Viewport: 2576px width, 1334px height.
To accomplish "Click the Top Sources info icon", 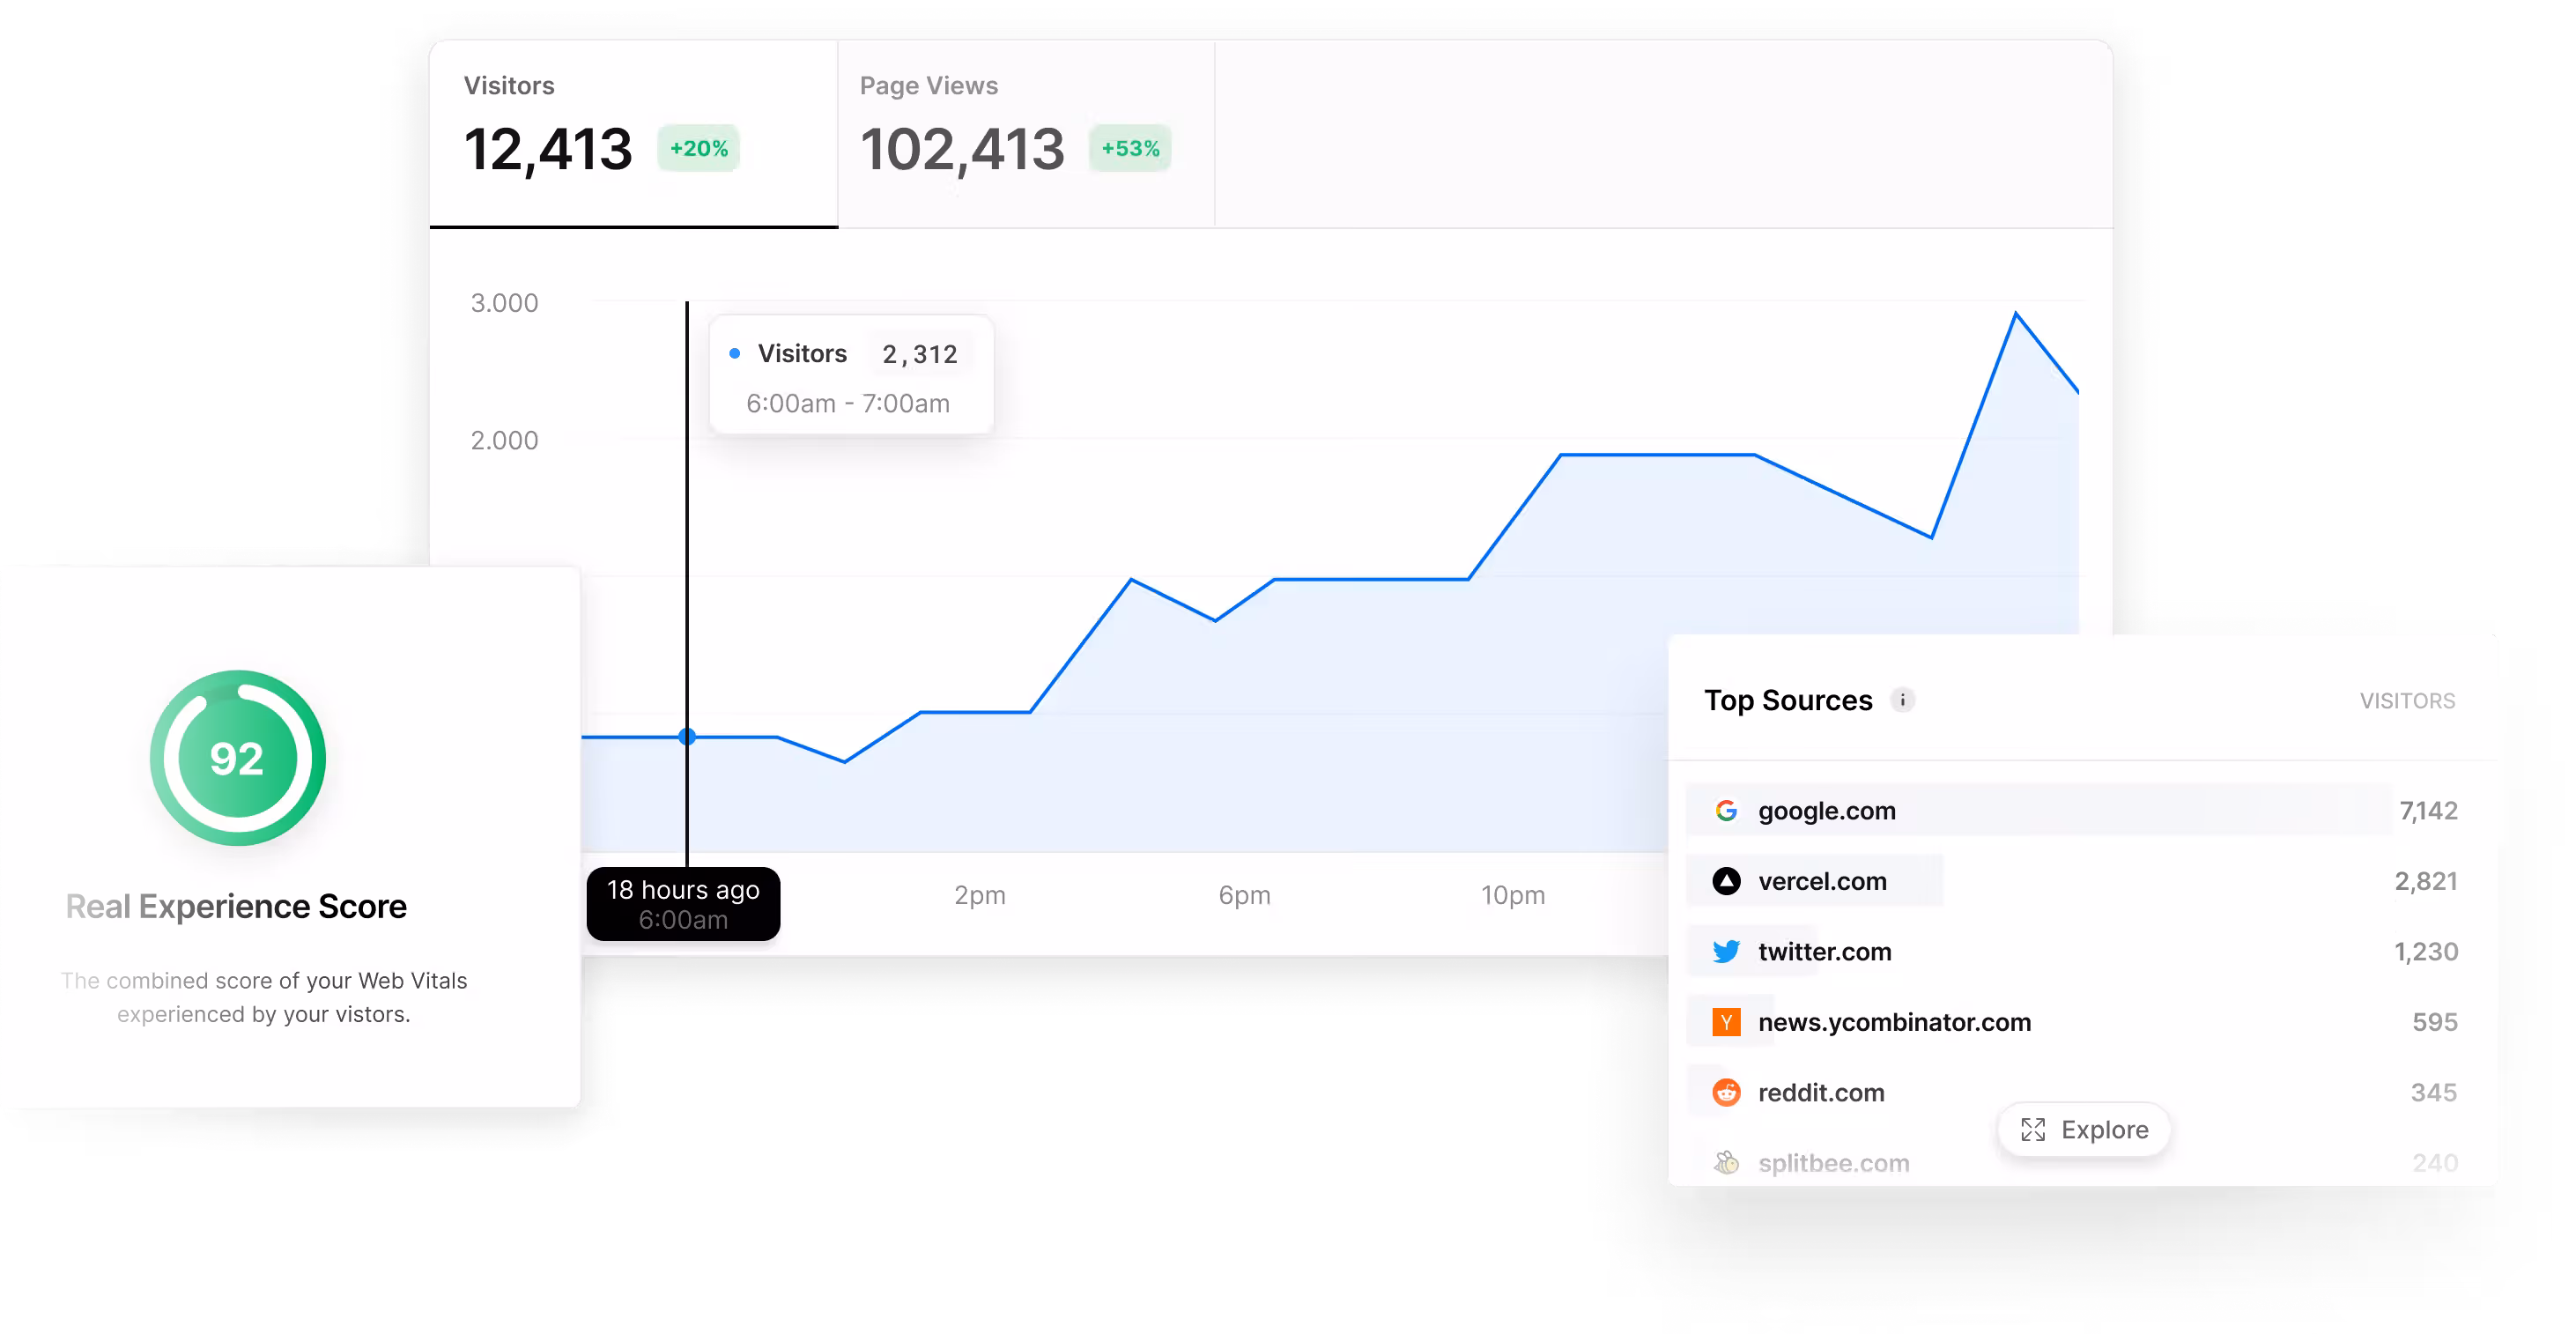I will (1902, 700).
